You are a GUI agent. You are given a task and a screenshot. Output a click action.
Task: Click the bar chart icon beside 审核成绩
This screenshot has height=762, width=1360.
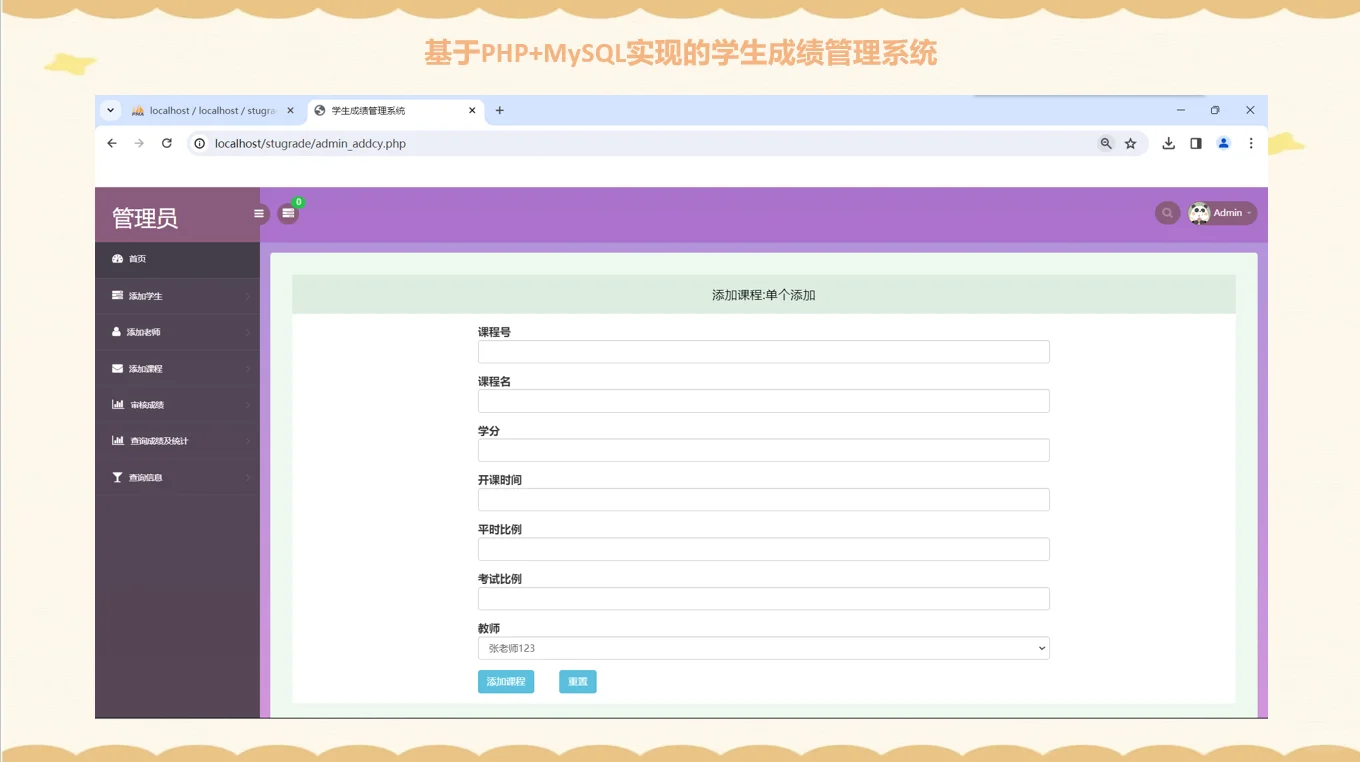[x=118, y=404]
